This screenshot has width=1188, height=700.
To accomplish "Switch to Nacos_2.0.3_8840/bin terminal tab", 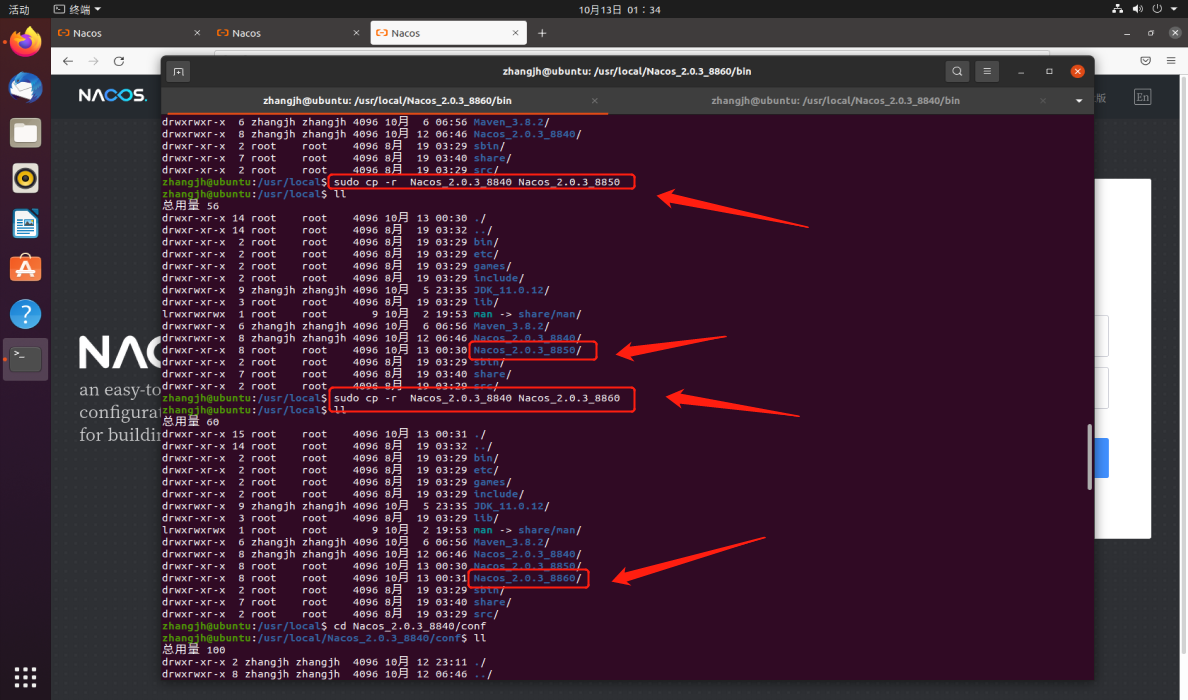I will [835, 101].
